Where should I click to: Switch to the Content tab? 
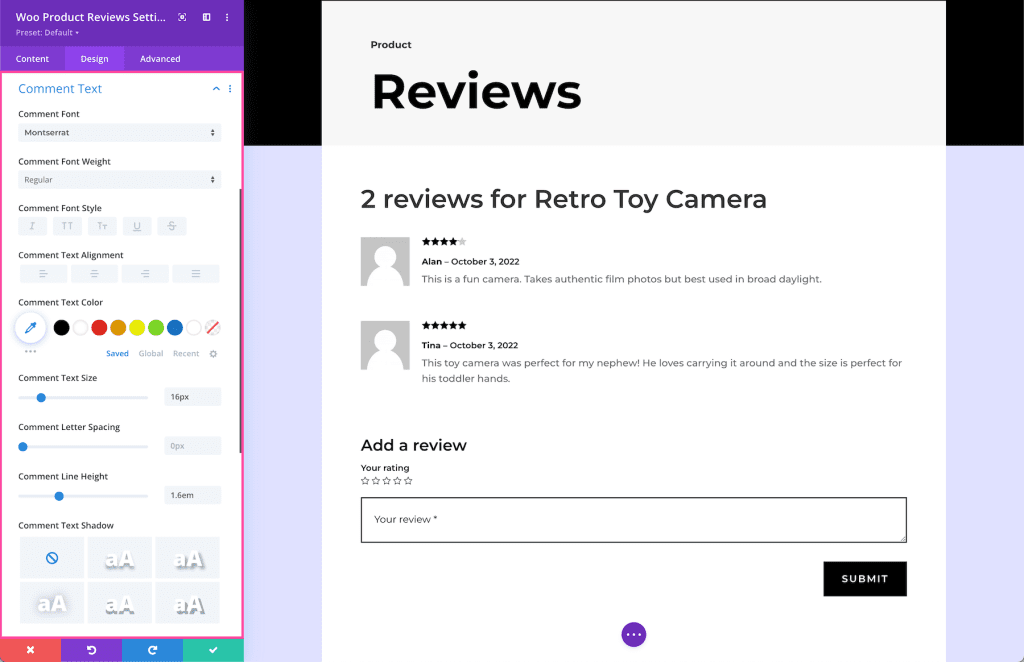(32, 58)
